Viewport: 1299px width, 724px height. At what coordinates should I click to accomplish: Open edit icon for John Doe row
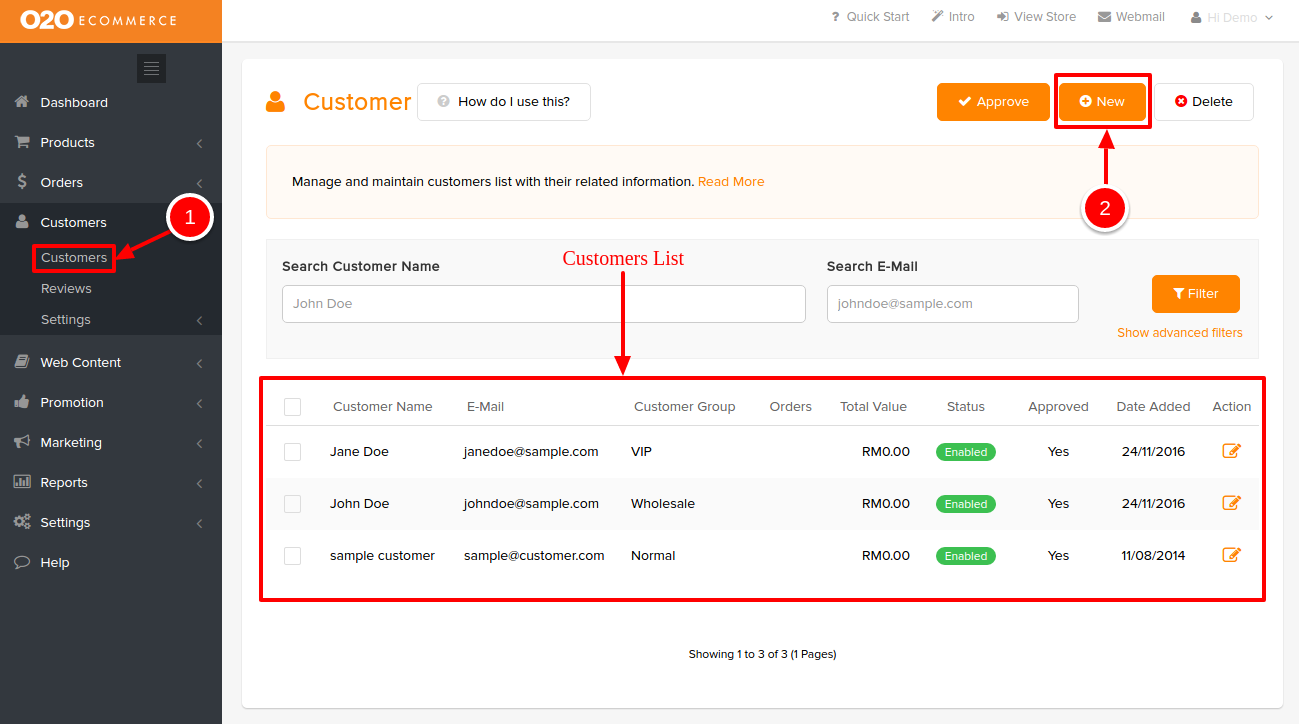(x=1231, y=503)
